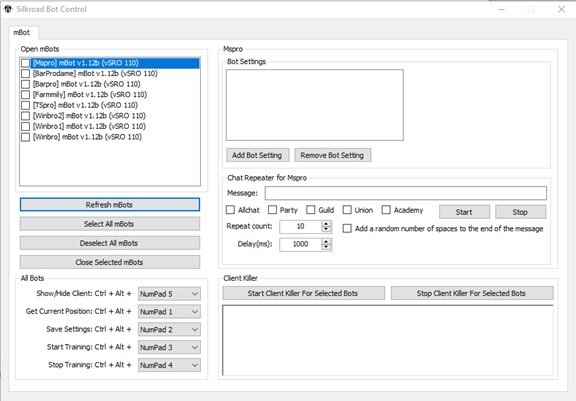
Task: Increase Repeat count with up arrow
Action: 326,224
